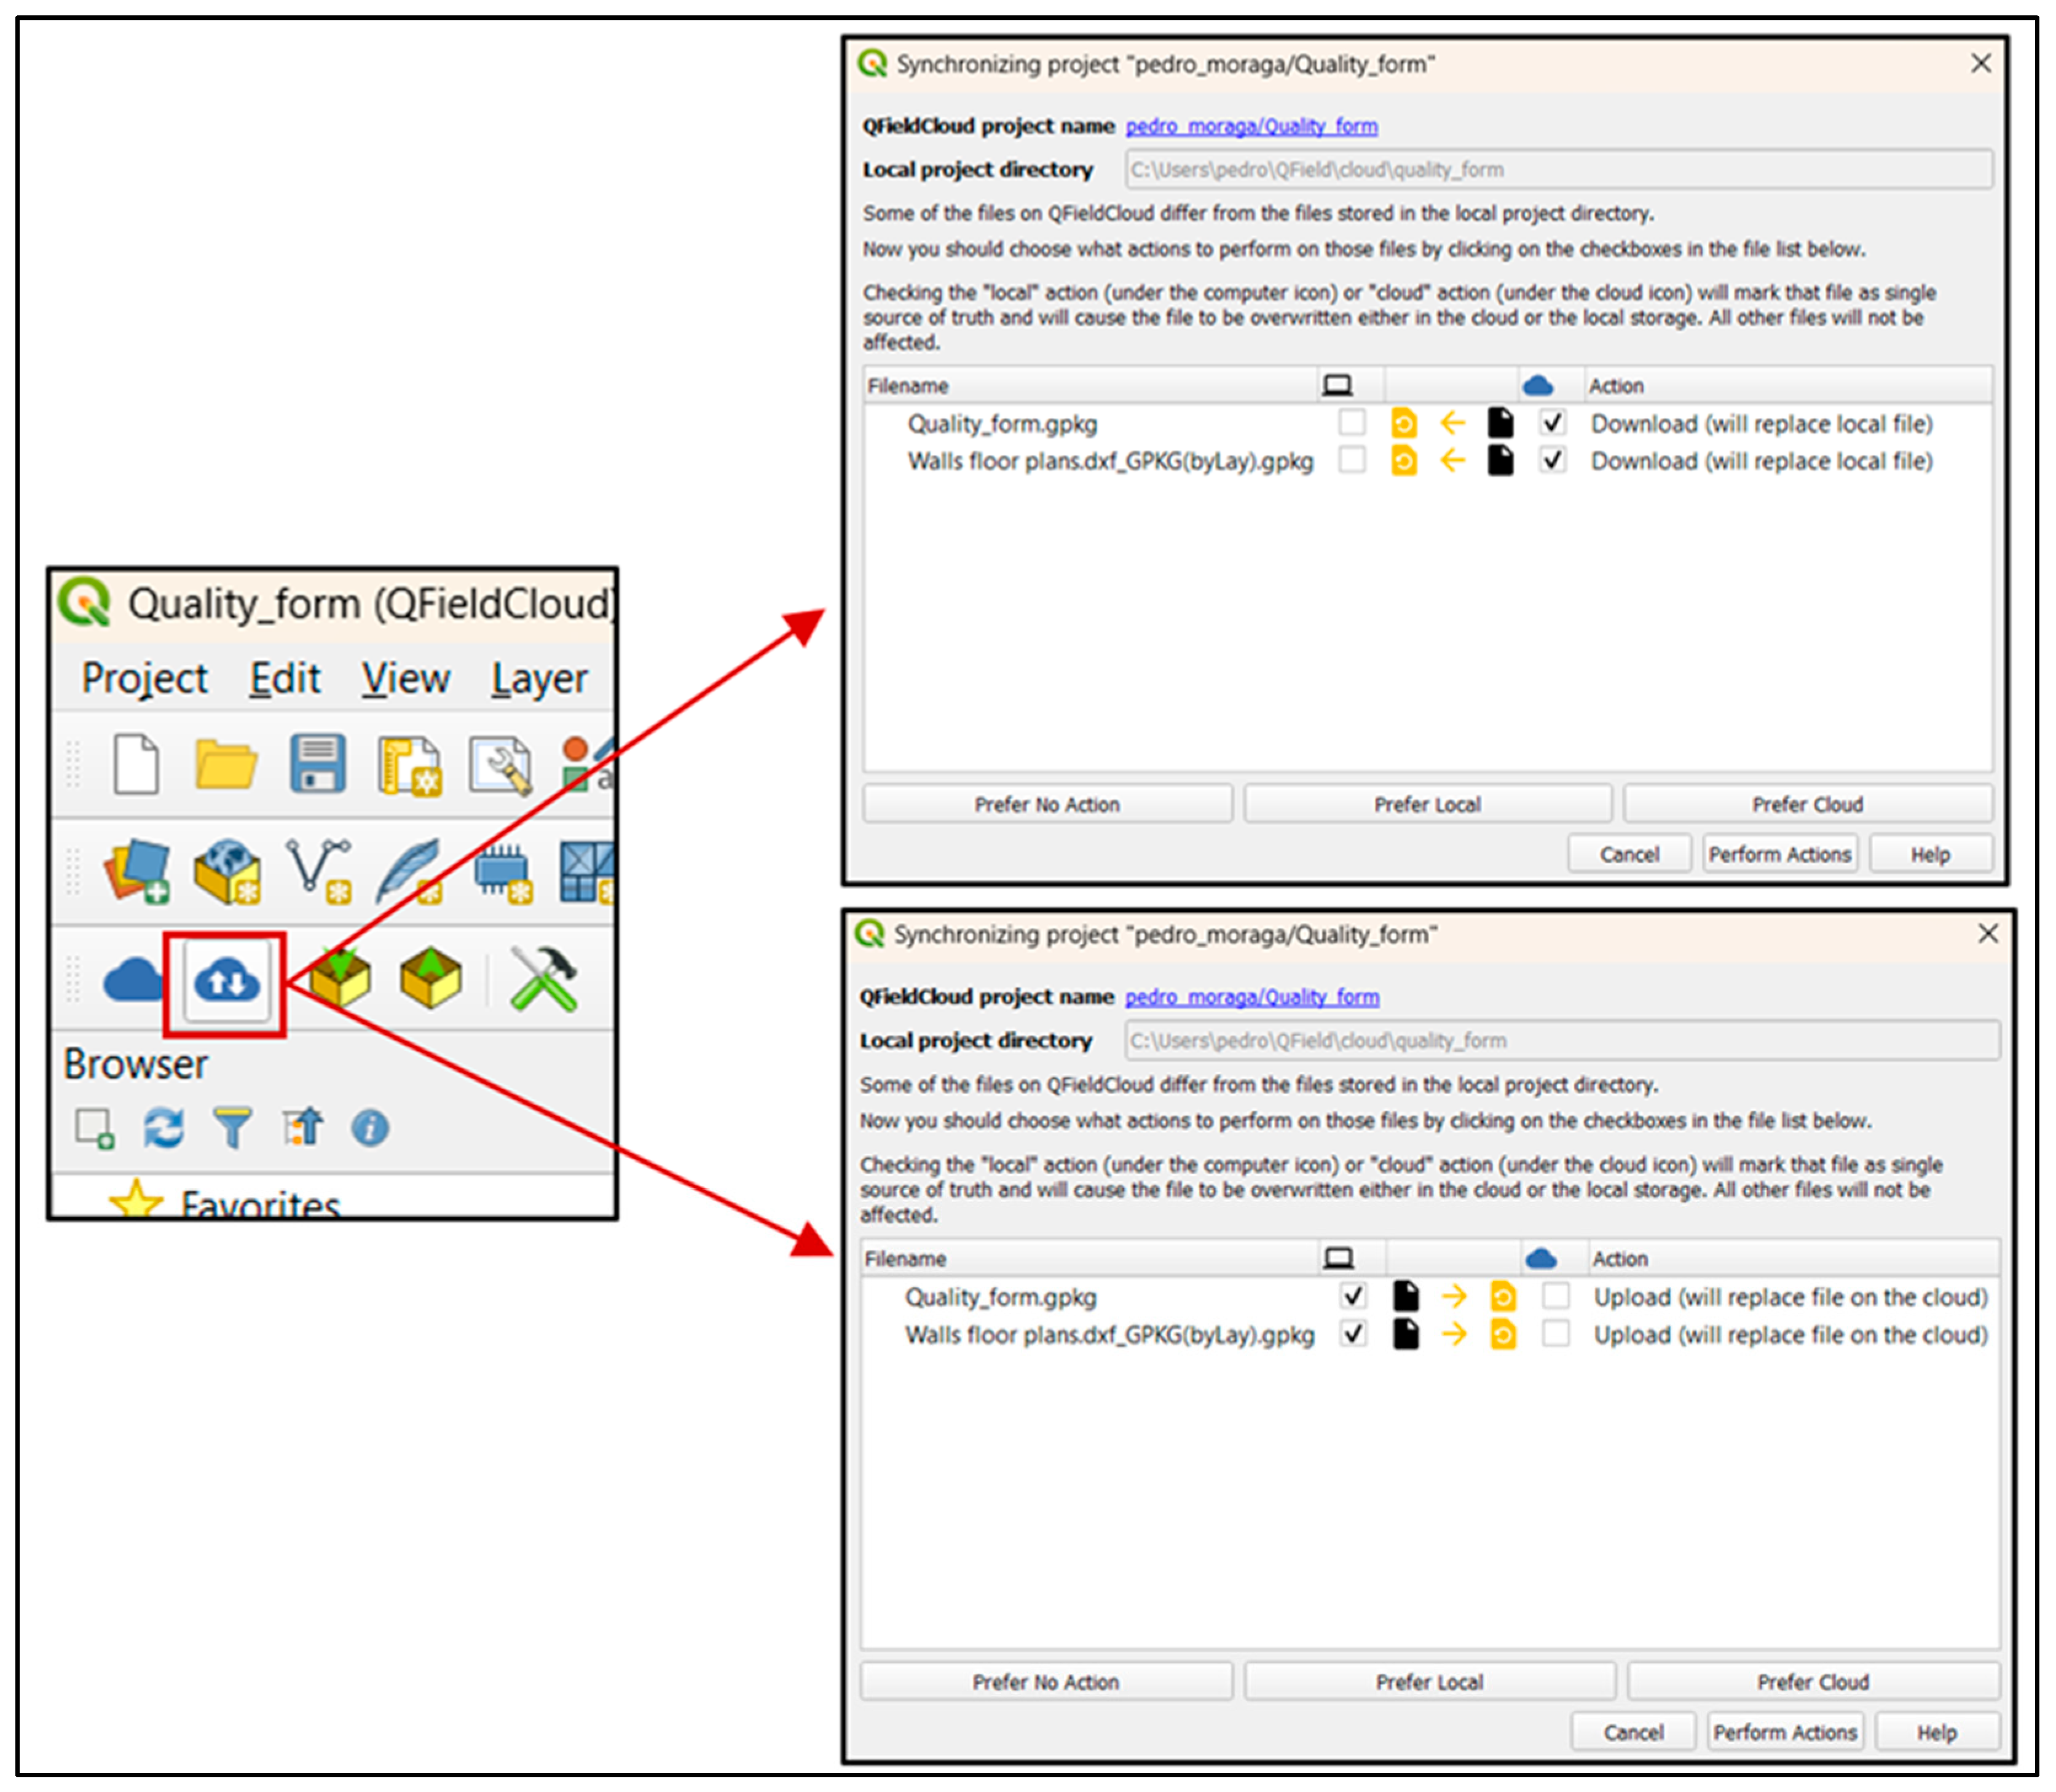The width and height of the screenshot is (2056, 1792).
Task: Open Data Source Manager icon
Action: 136,871
